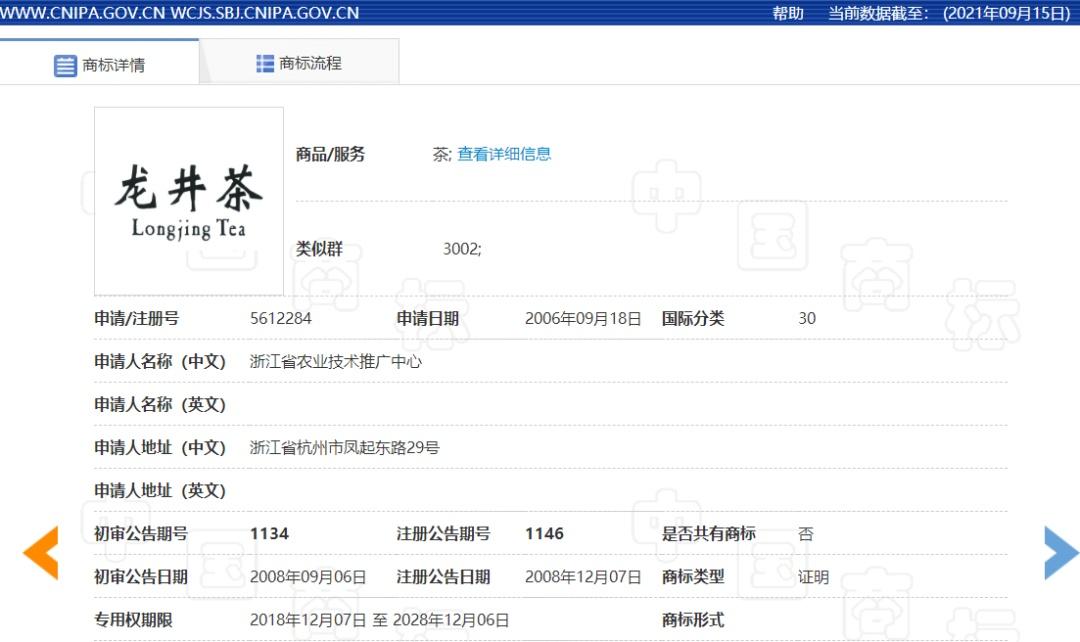Image resolution: width=1080 pixels, height=642 pixels.
Task: Click the 商品/服务 label
Action: [330, 154]
